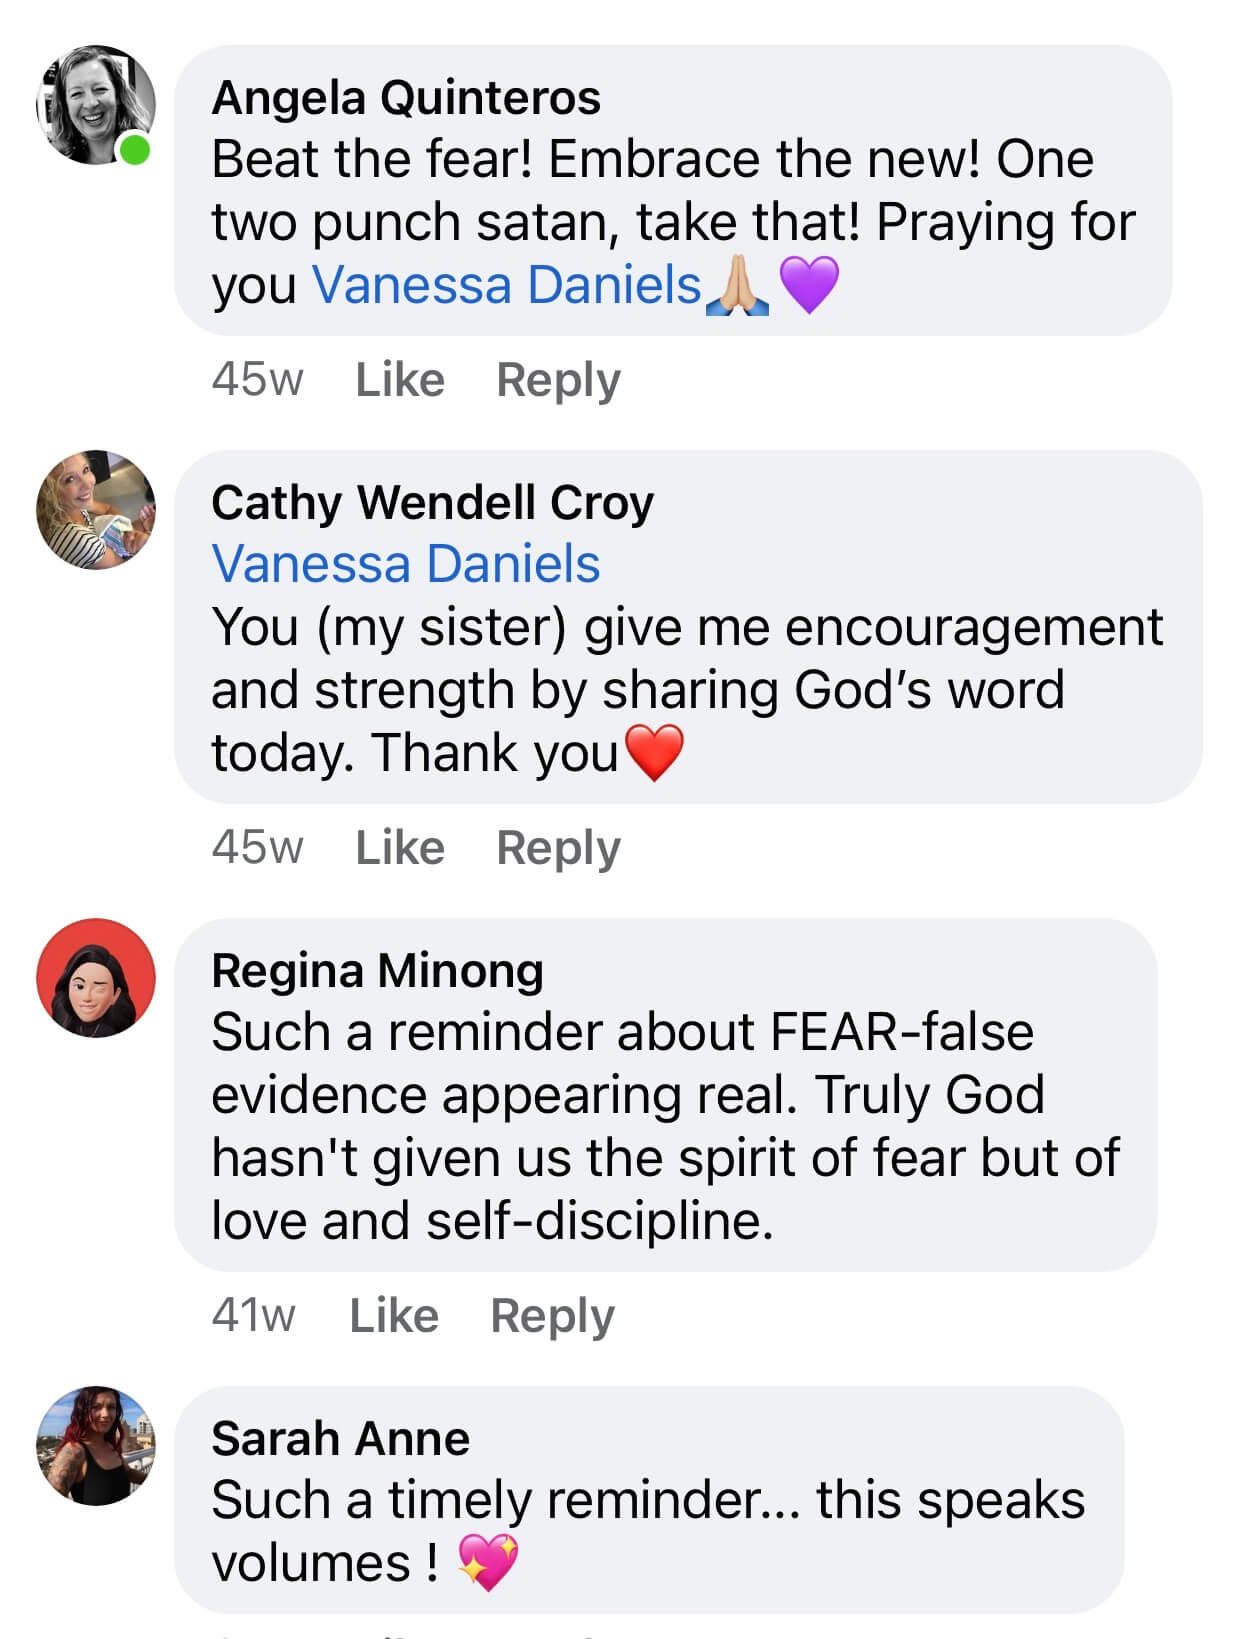Open Angela Quinteros's profile picture
Image resolution: width=1242 pixels, height=1639 pixels.
click(96, 105)
